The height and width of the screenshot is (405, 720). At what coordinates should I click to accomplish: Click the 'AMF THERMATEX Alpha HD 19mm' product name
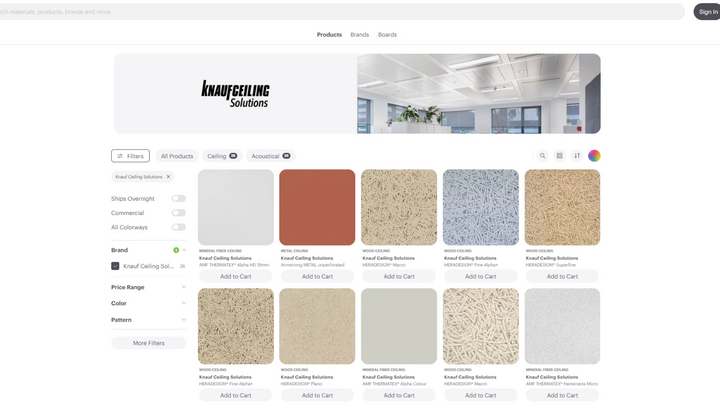coord(234,265)
